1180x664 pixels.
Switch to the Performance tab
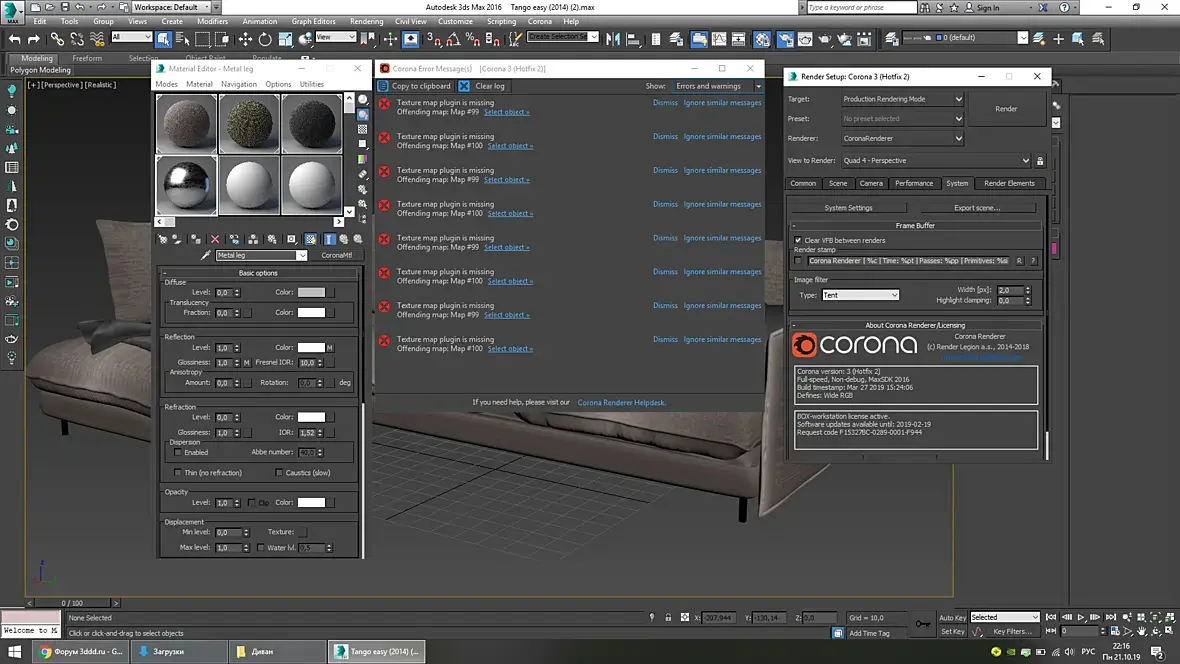913,183
